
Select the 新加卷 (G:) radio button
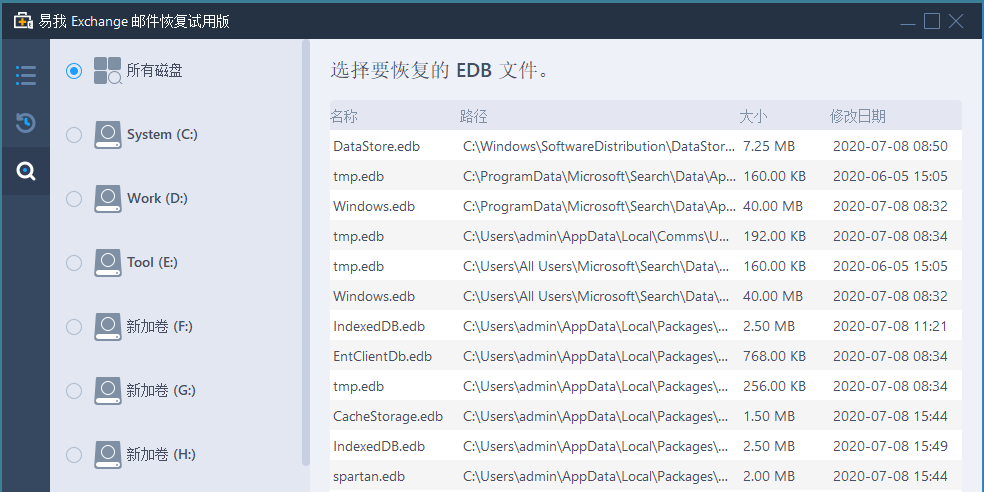click(74, 391)
